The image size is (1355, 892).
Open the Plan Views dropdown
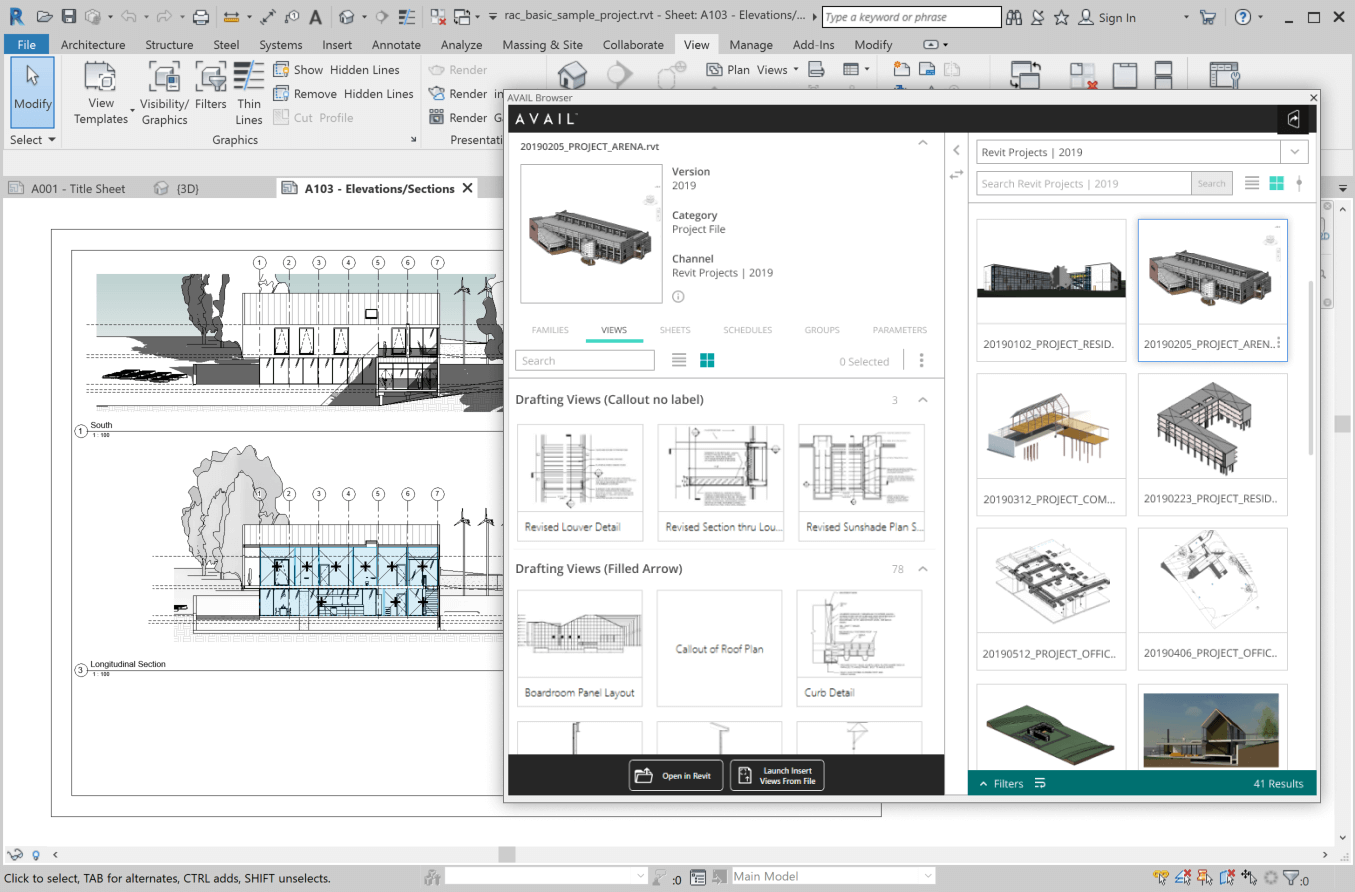pyautogui.click(x=753, y=70)
